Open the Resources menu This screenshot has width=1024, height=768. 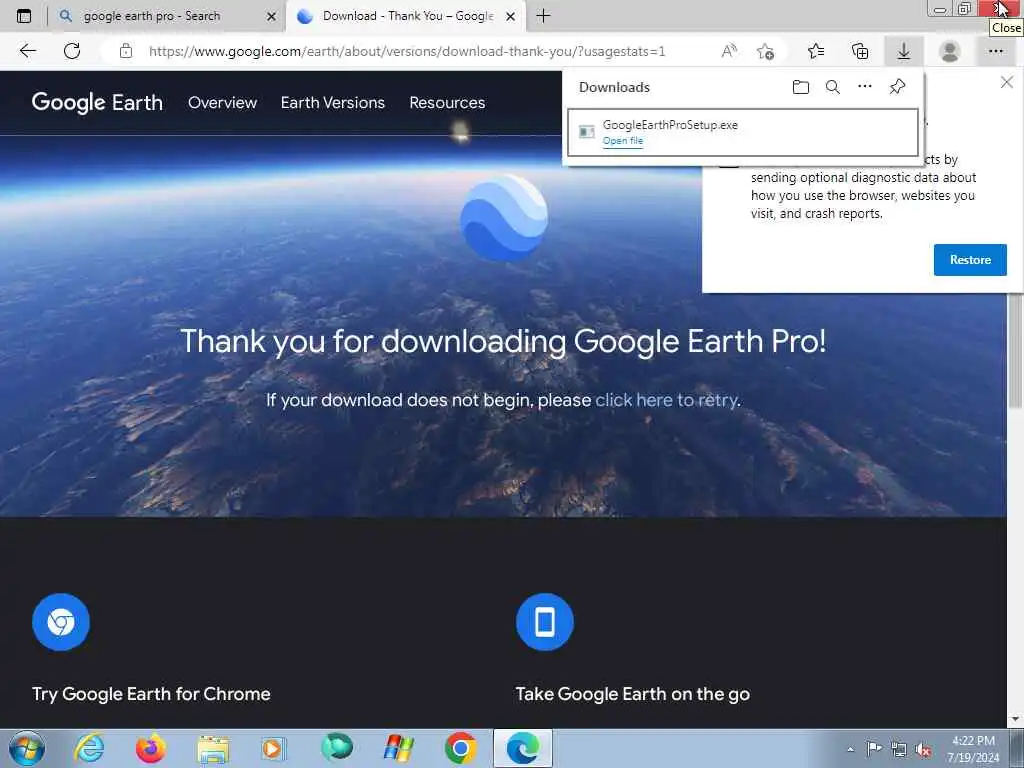pos(447,103)
